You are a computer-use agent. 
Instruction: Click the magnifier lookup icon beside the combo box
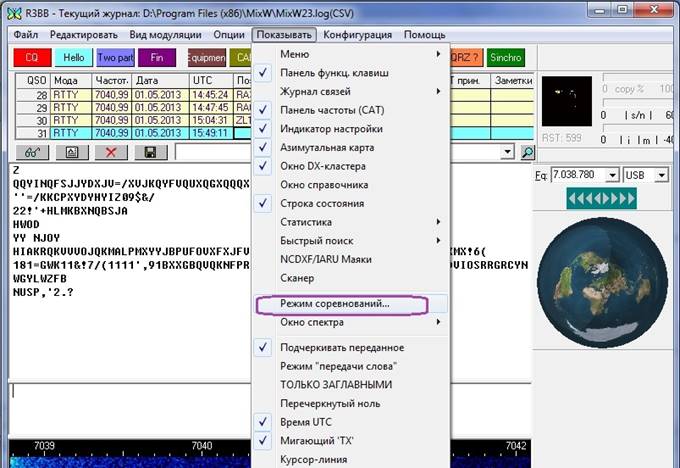pos(528,152)
